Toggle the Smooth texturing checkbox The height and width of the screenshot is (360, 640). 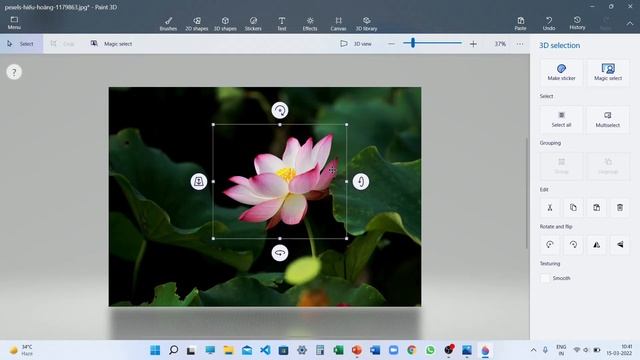[x=545, y=278]
